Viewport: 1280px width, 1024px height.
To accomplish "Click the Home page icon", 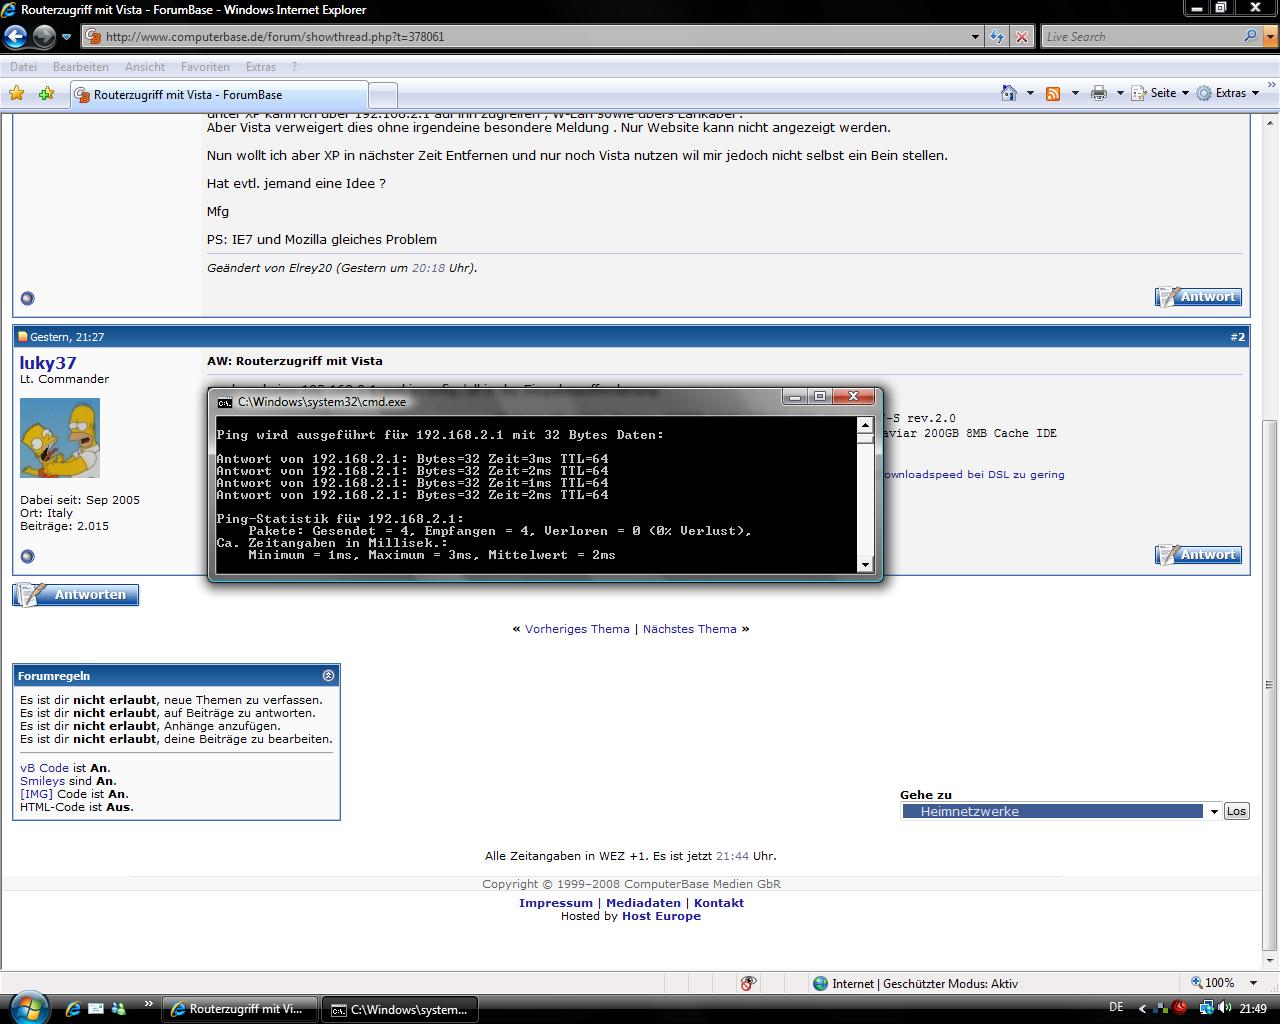I will tap(1009, 93).
